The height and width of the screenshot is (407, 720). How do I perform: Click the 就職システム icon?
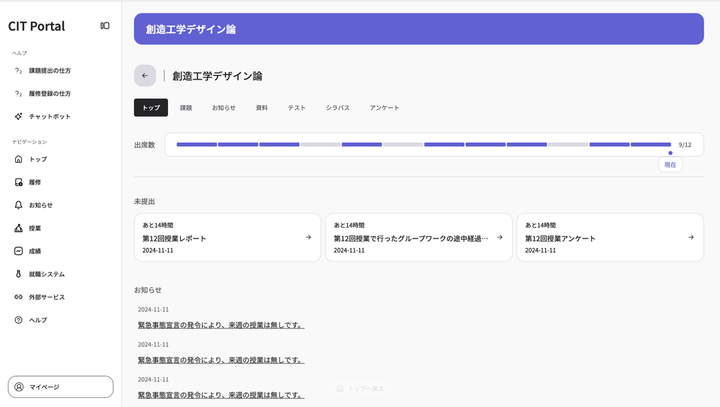pos(18,274)
